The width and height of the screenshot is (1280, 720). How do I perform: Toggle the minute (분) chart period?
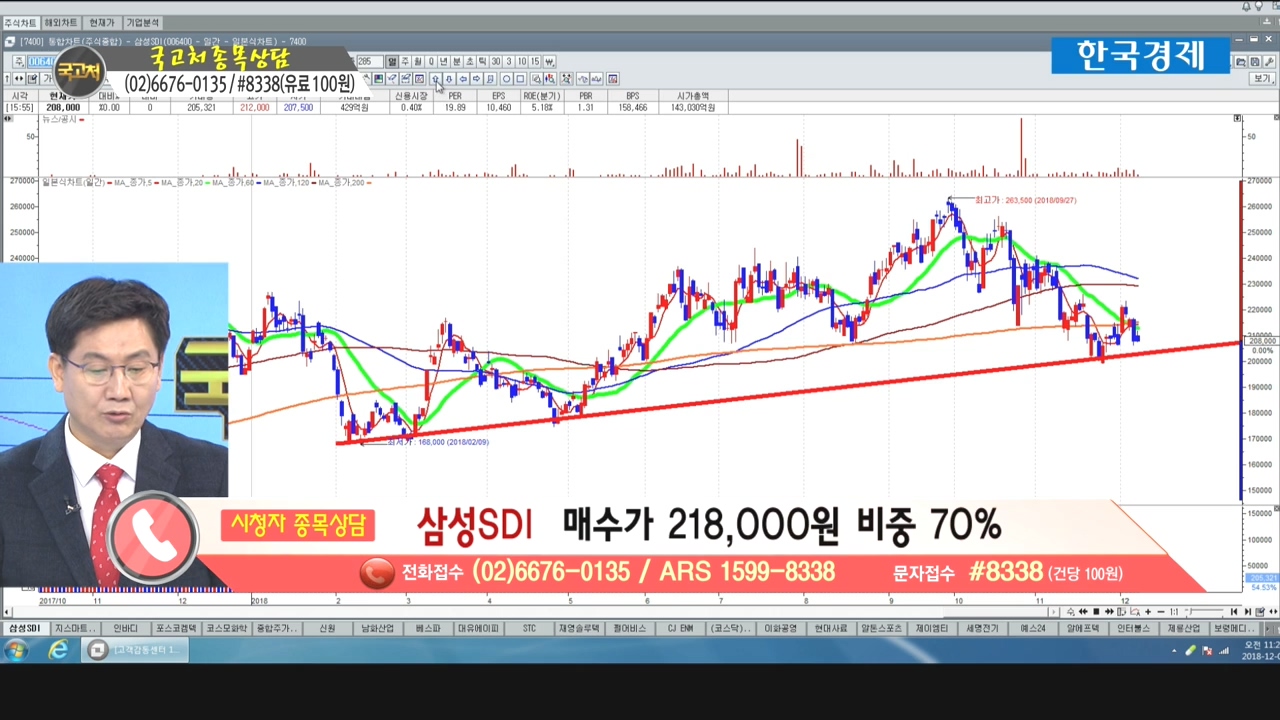(457, 62)
